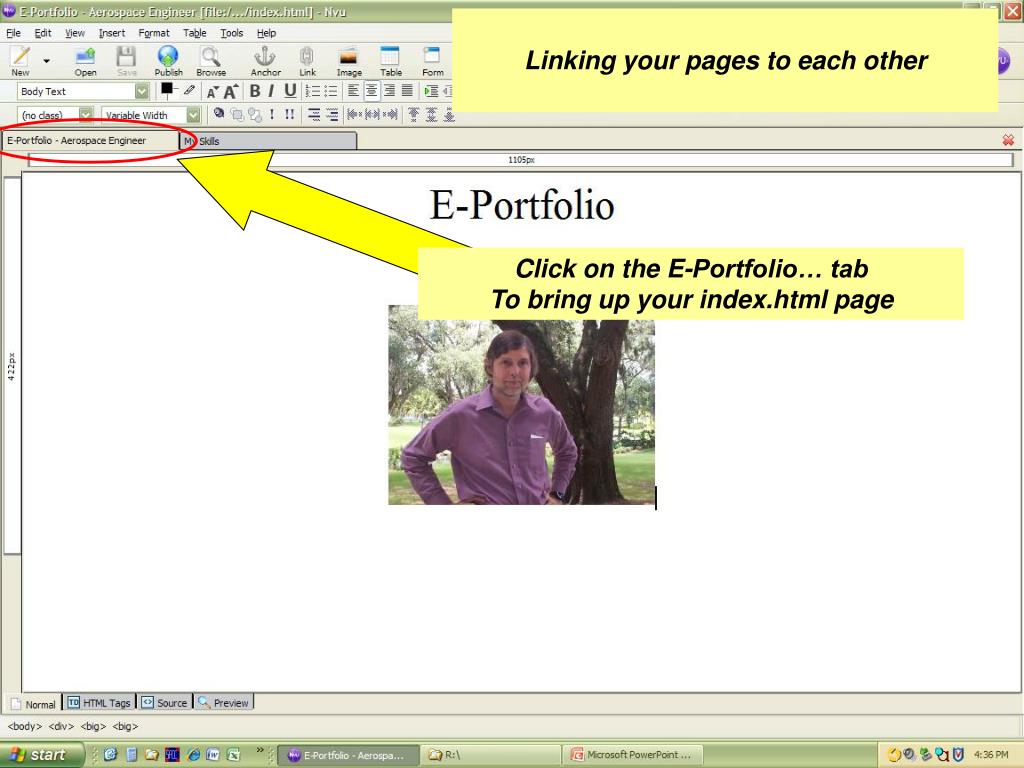Image resolution: width=1024 pixels, height=768 pixels.
Task: Open the File menu
Action: coord(14,33)
